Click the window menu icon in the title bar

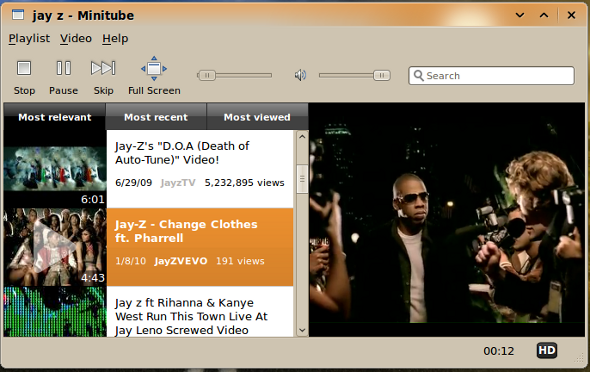click(18, 15)
